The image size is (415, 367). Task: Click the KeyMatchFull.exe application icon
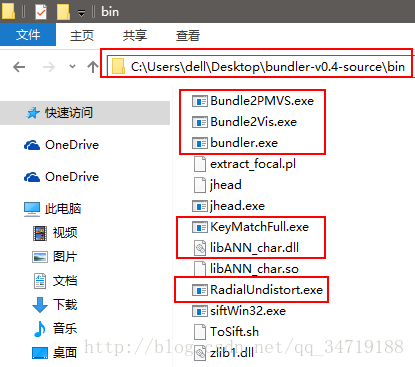[200, 227]
